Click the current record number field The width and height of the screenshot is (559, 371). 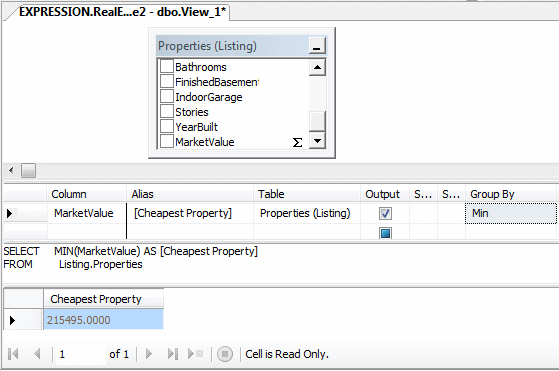81,354
